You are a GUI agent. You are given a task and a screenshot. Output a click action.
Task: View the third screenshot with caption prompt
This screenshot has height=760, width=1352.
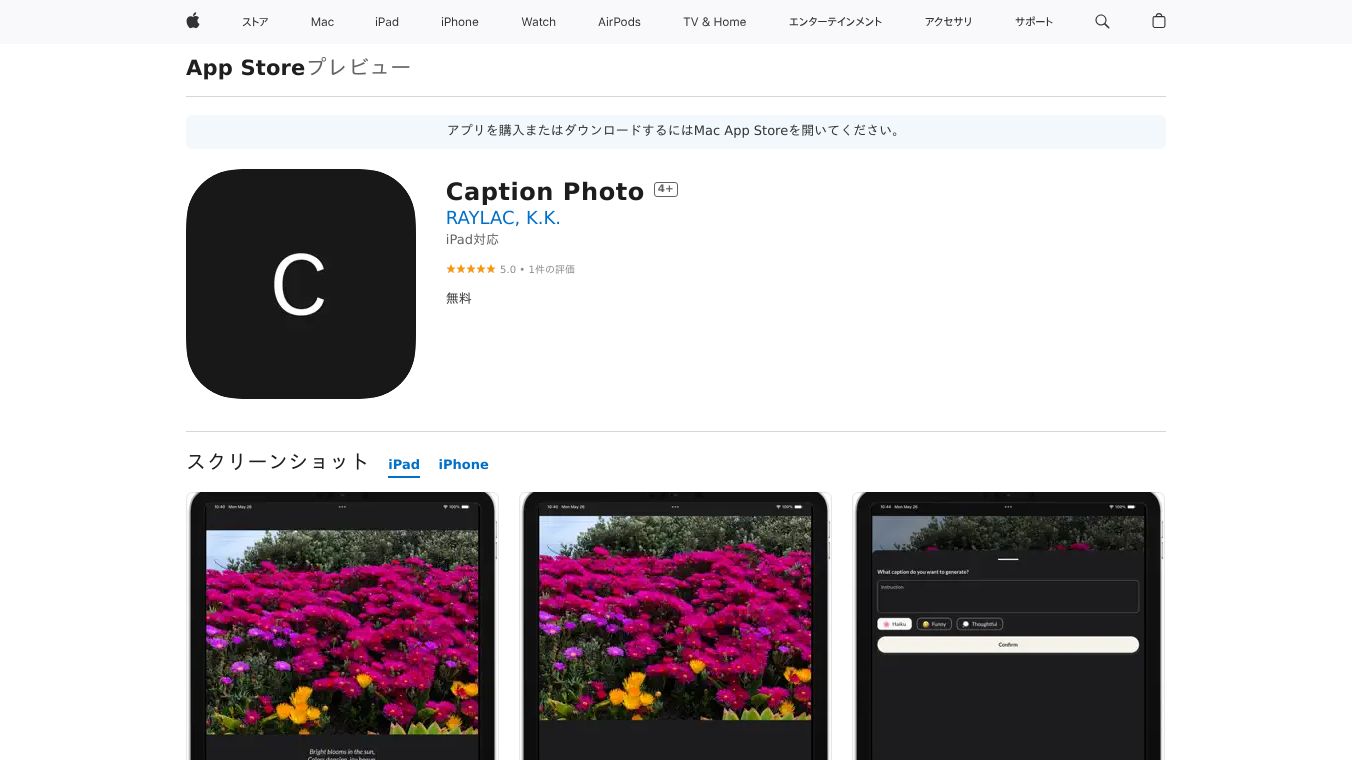click(x=1008, y=626)
